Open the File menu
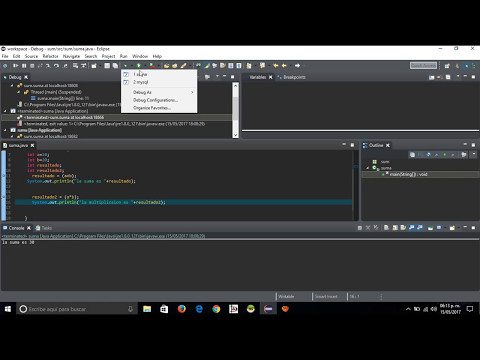The image size is (480, 360). [x=5, y=56]
